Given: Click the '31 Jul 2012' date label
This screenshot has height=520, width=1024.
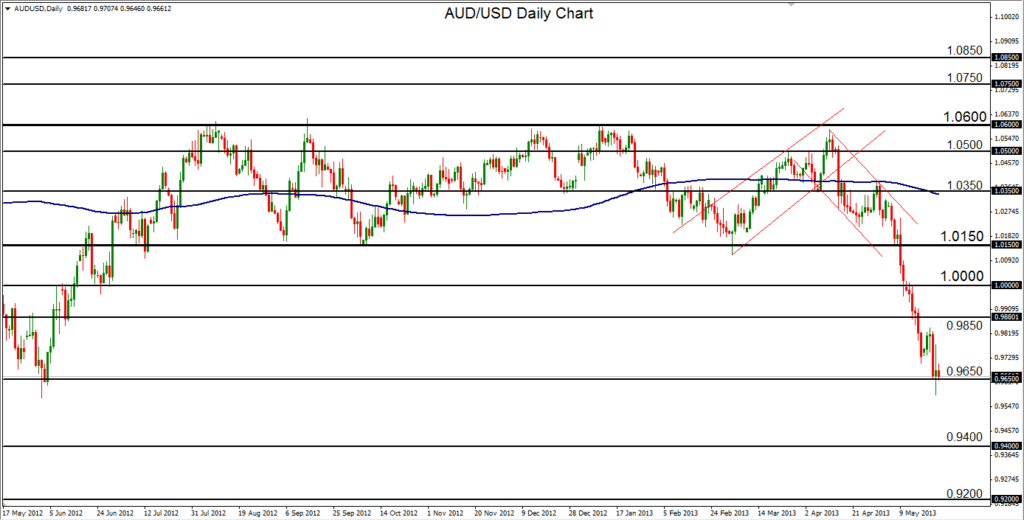Looking at the screenshot, I should click(x=207, y=514).
